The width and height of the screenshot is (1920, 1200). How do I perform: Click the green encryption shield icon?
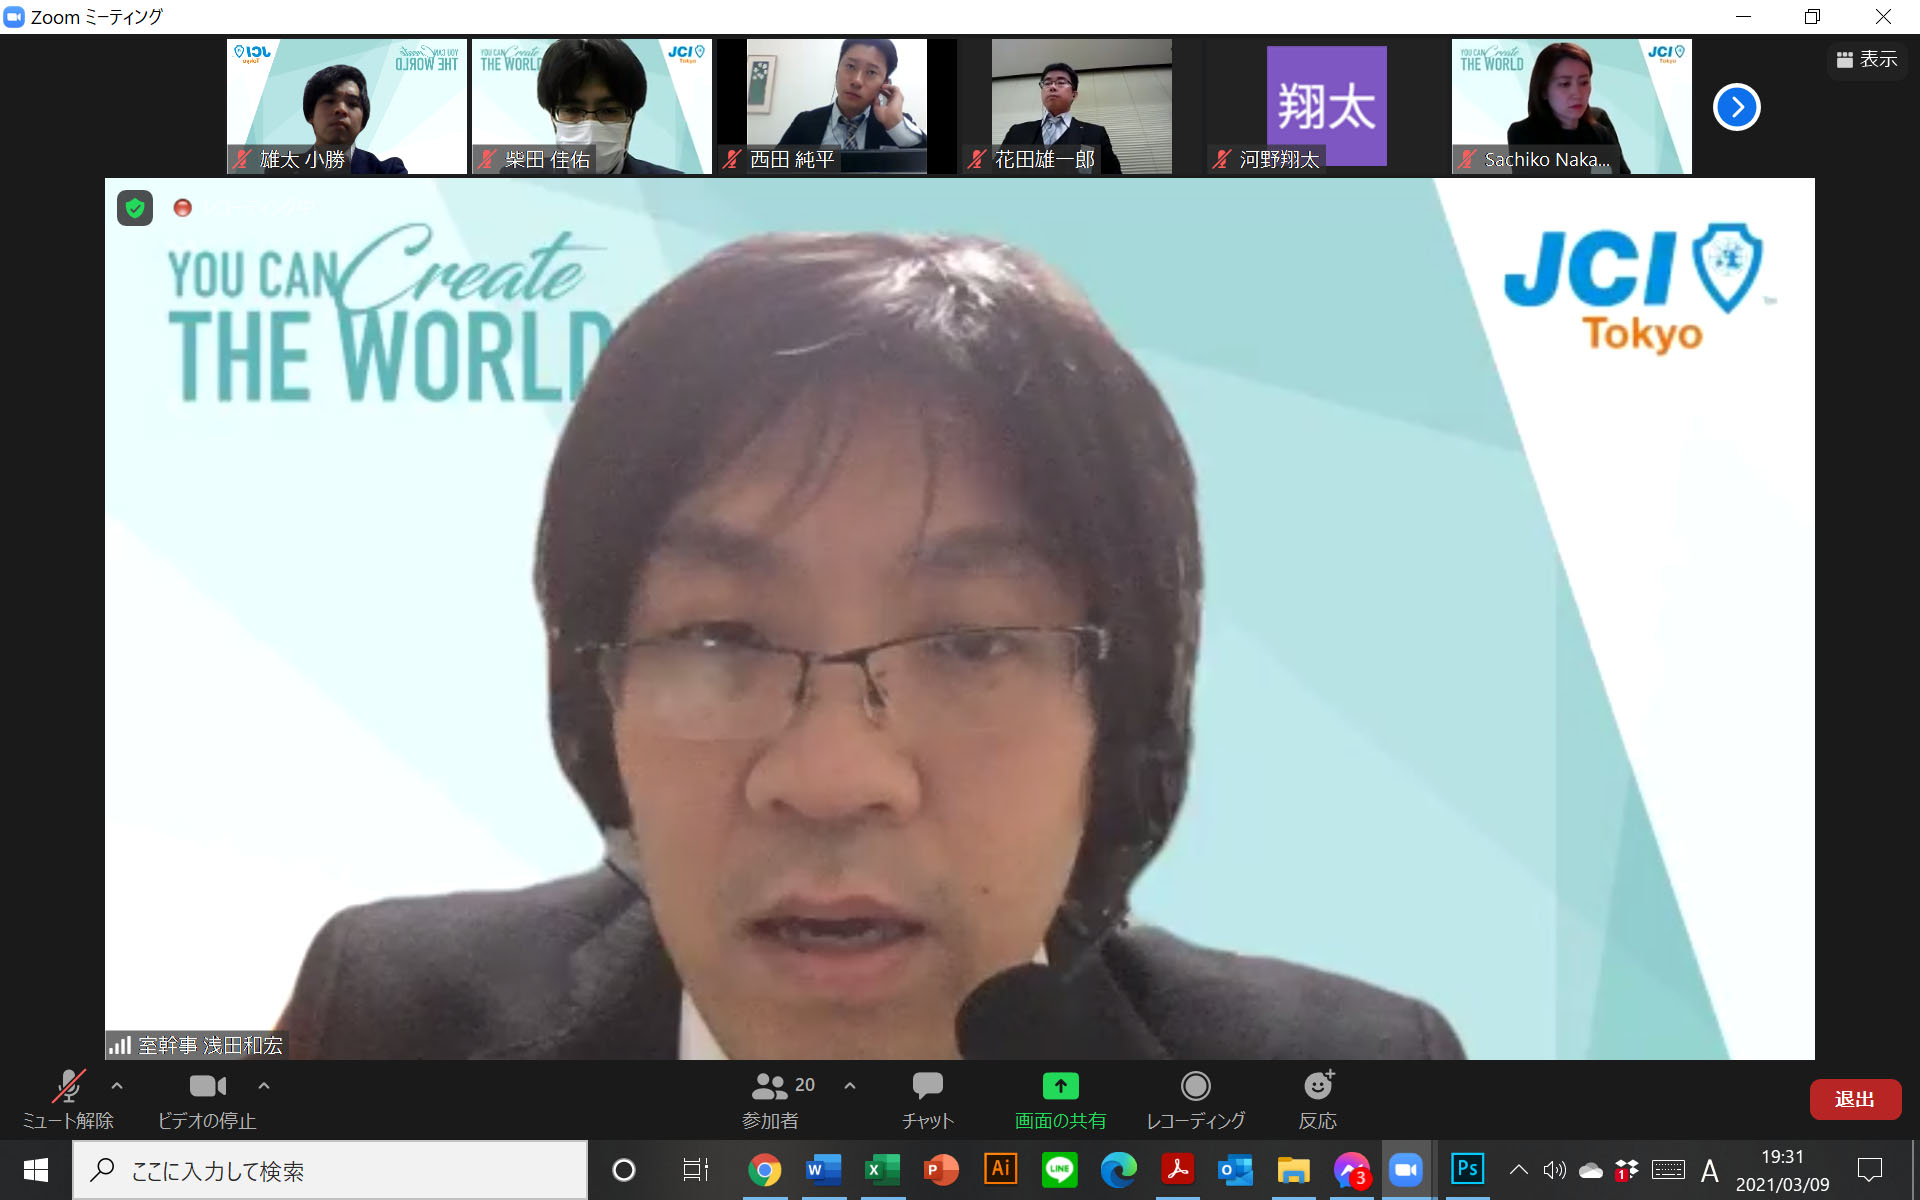(135, 208)
